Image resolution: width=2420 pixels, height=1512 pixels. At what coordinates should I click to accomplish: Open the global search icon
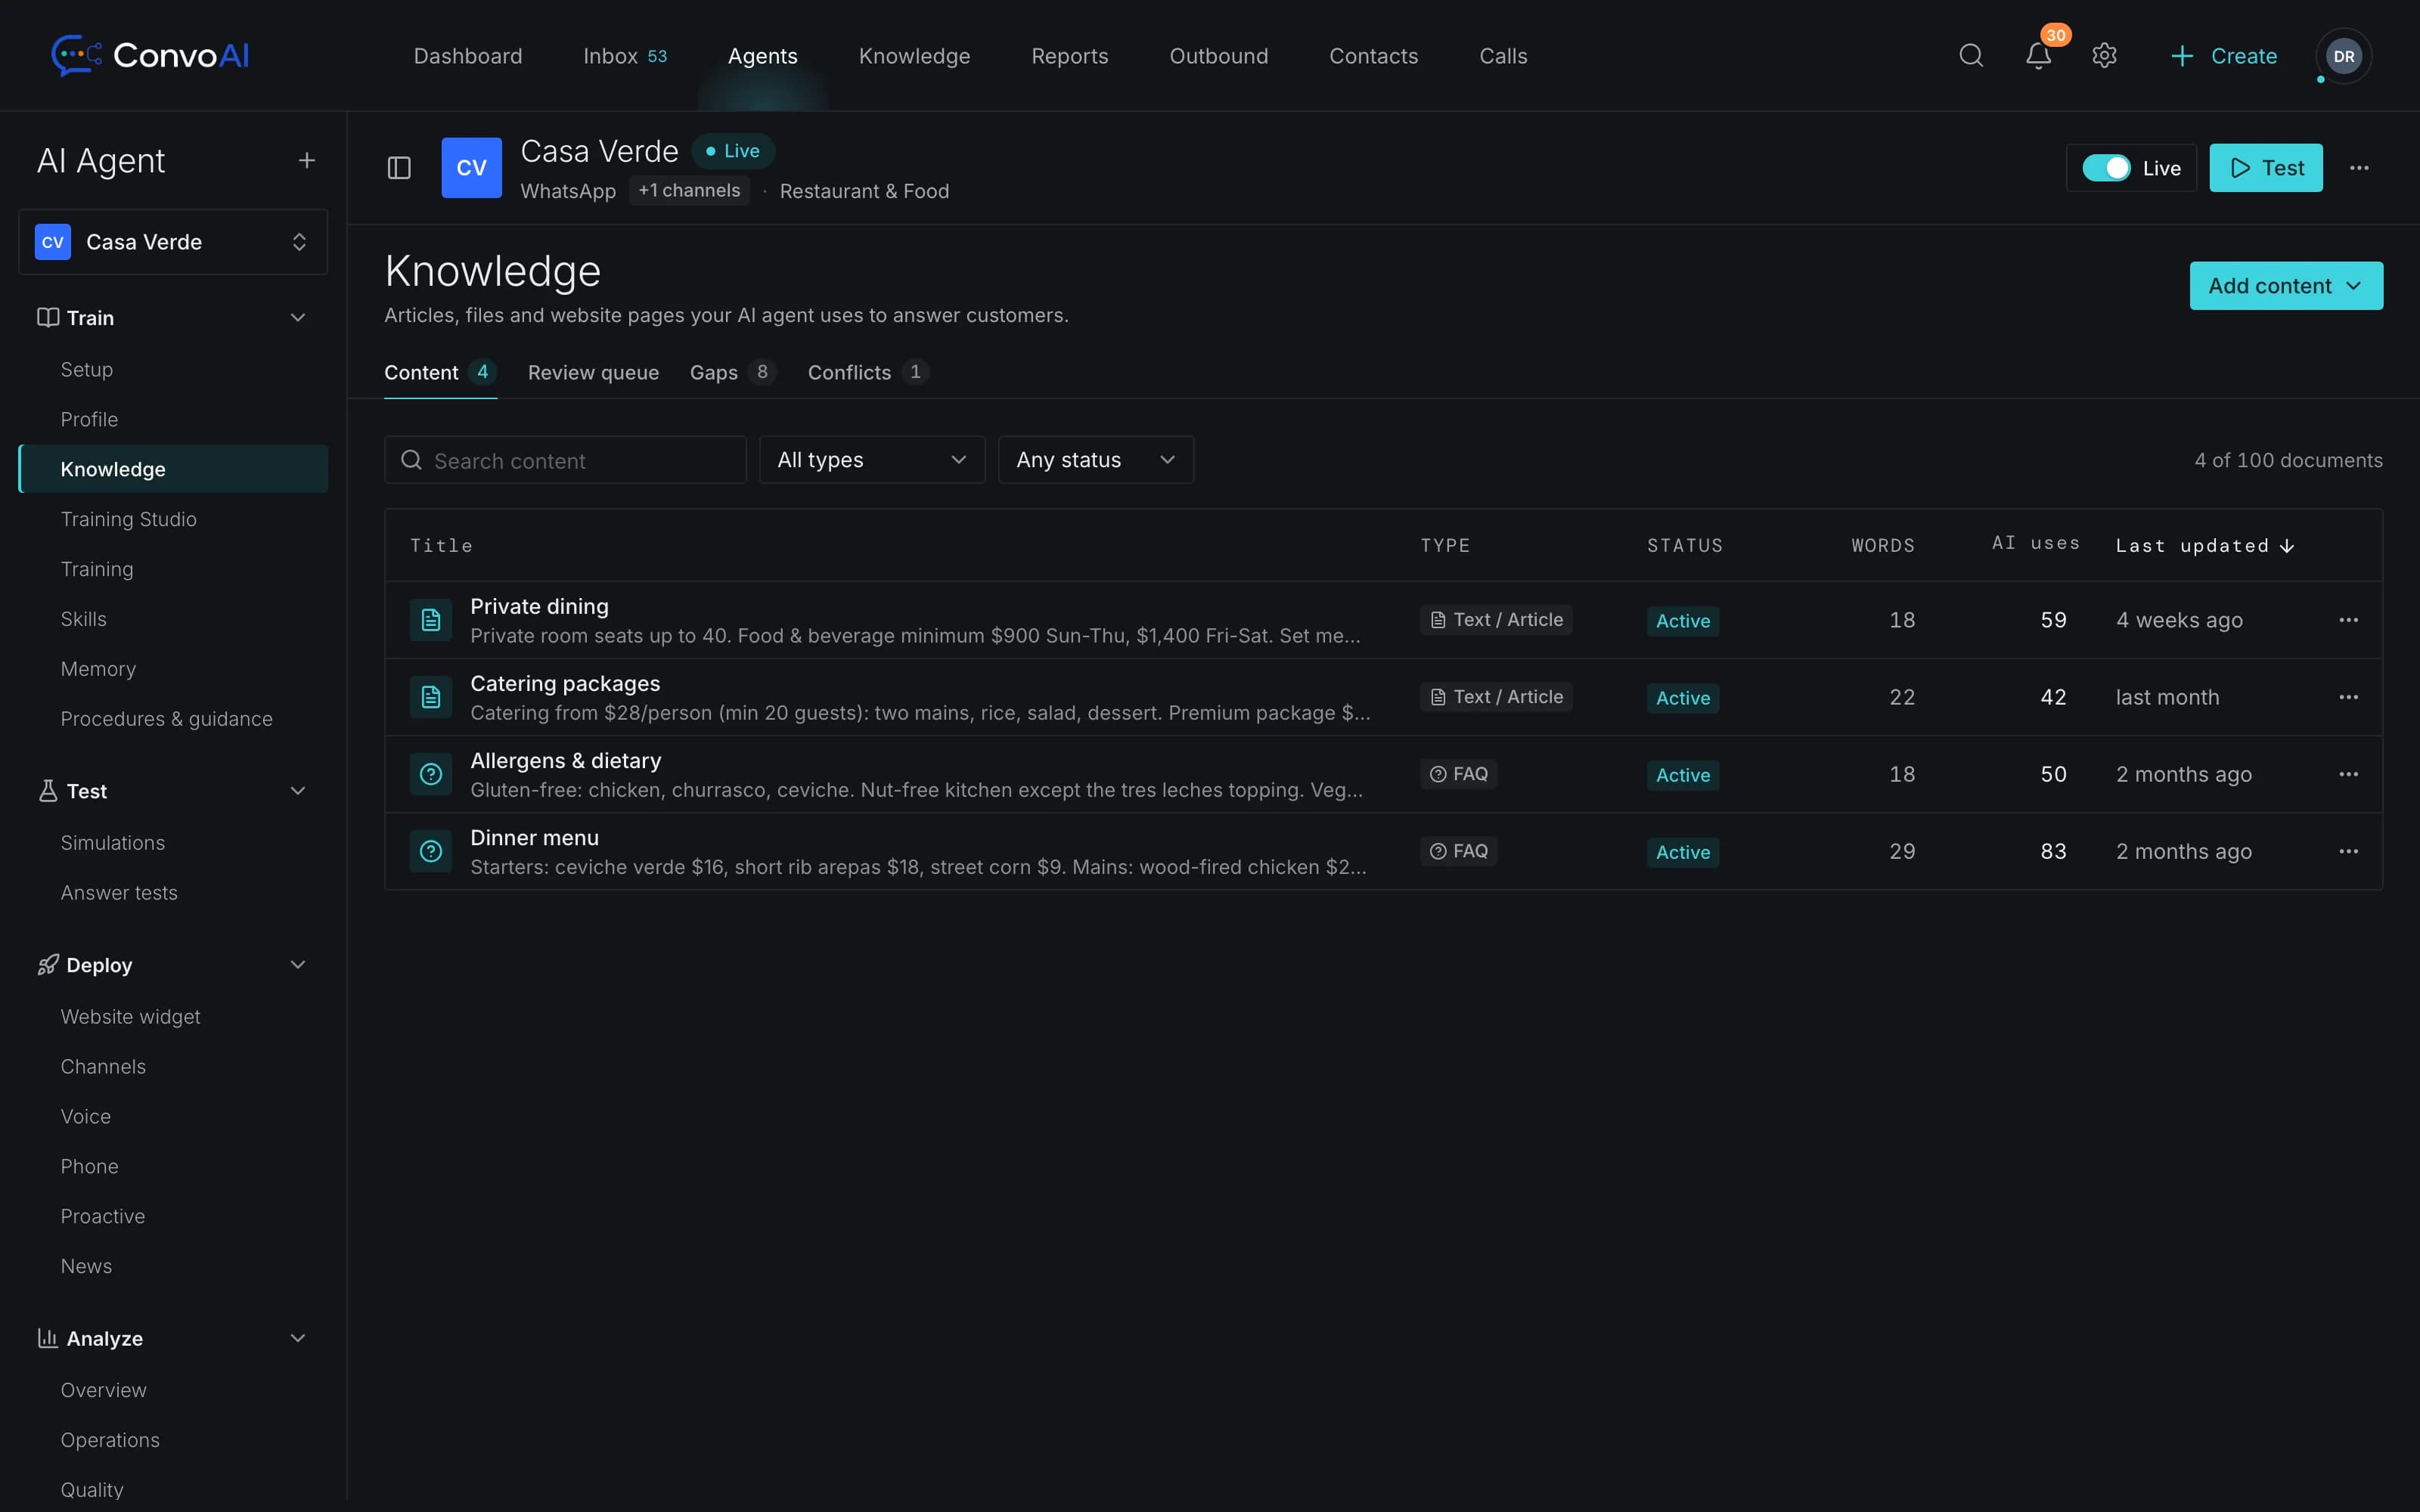(x=1971, y=56)
